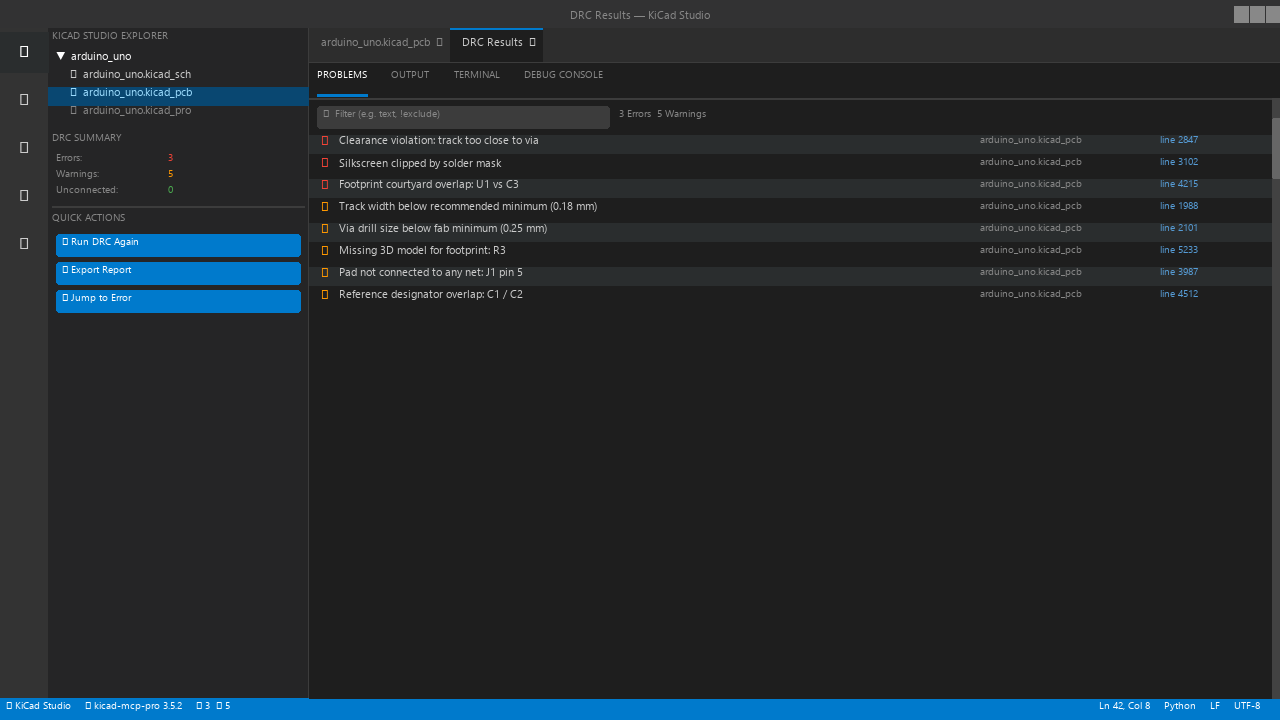Viewport: 1280px width, 720px height.
Task: Close the DRC Results tab
Action: (x=532, y=42)
